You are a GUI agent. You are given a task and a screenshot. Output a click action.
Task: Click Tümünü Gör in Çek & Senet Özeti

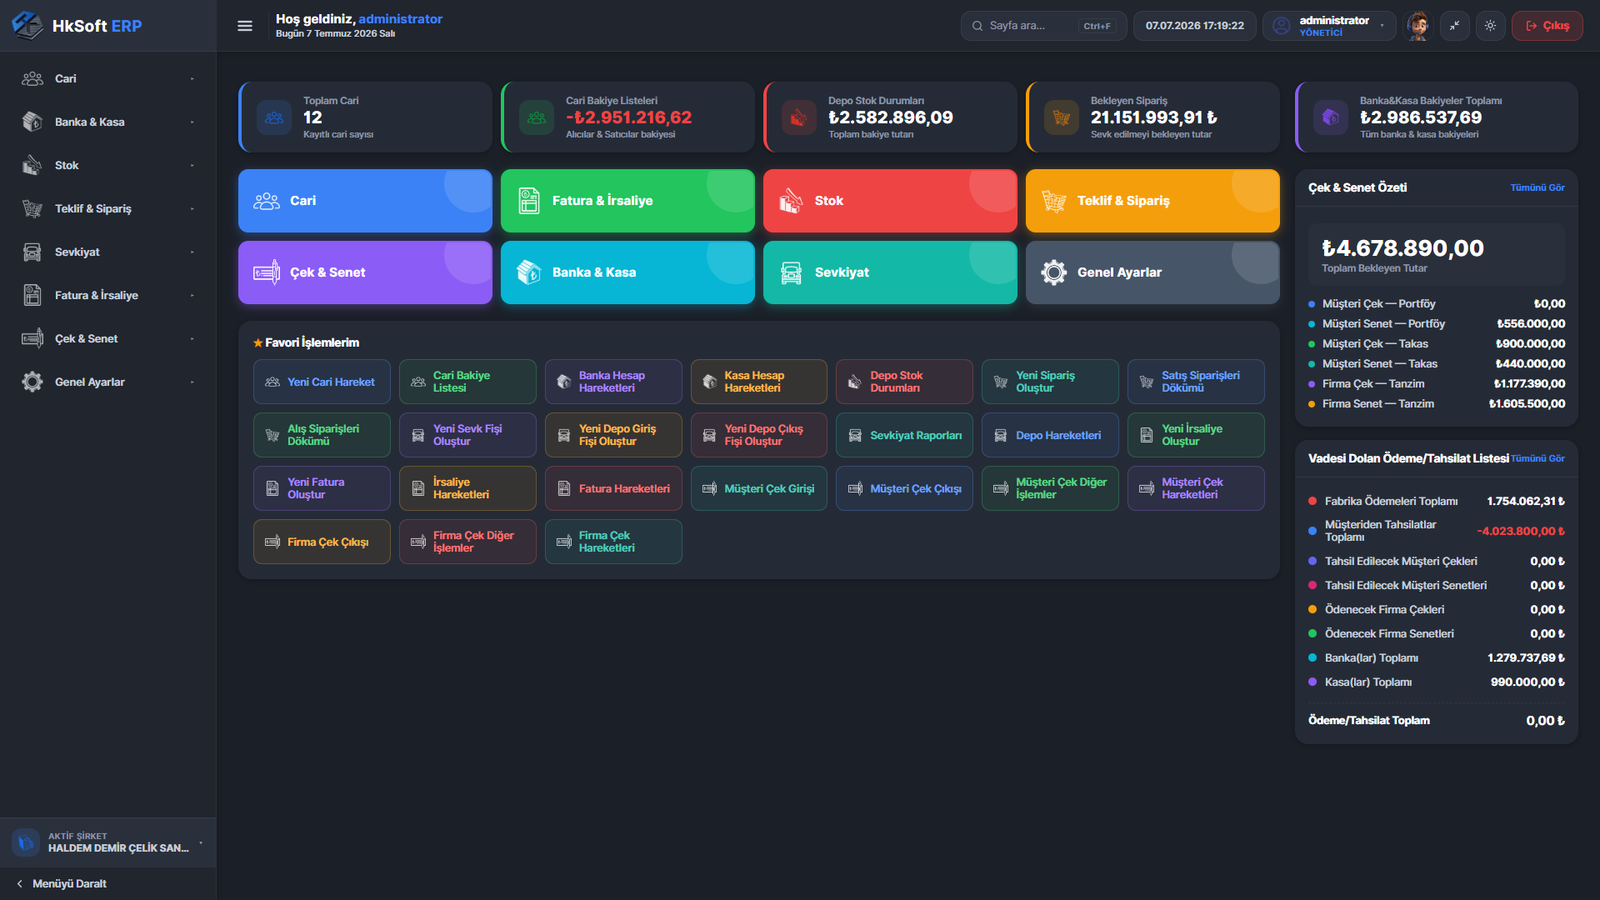[1537, 188]
